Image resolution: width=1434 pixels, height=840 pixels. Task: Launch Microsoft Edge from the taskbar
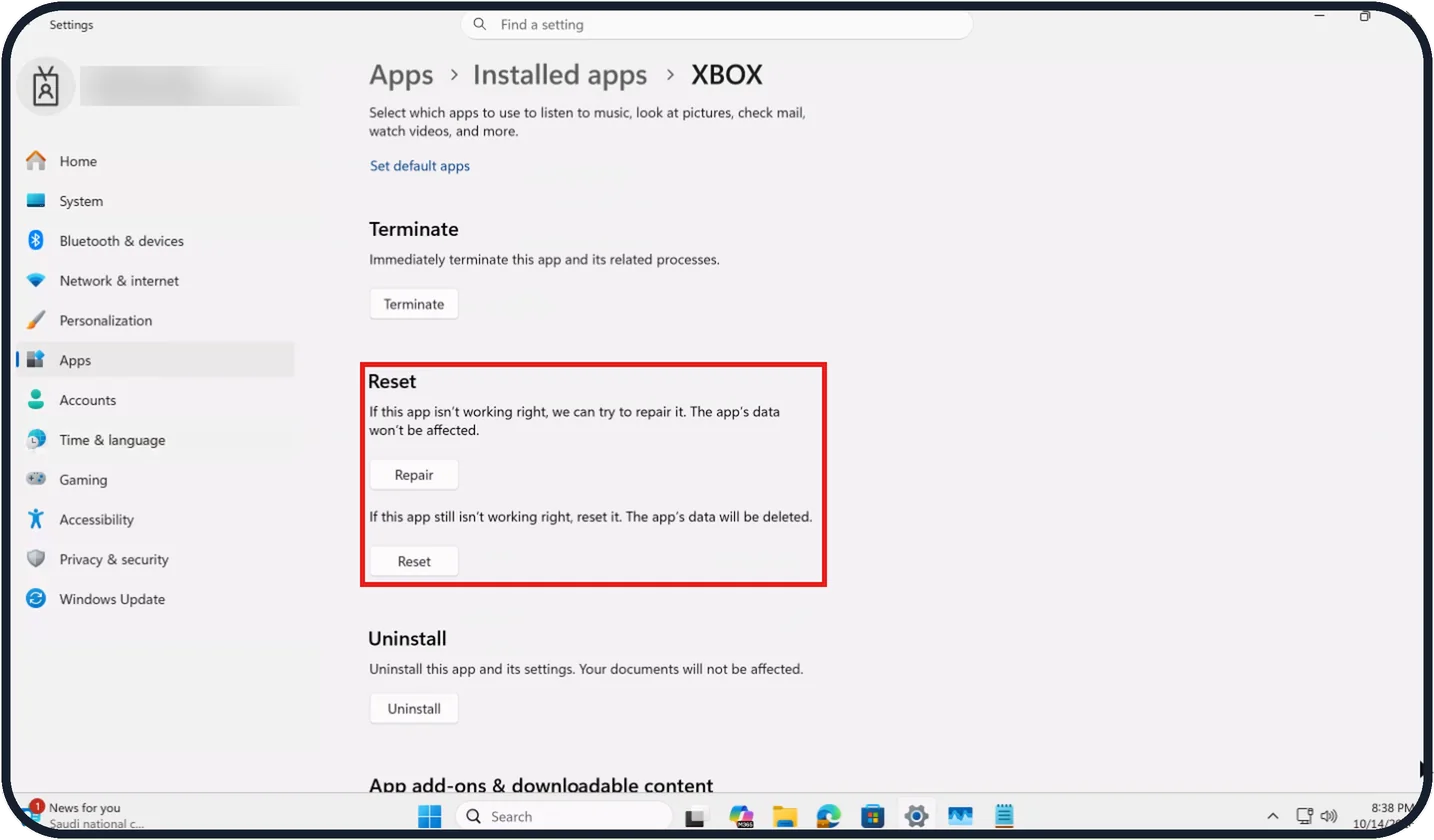pos(829,816)
